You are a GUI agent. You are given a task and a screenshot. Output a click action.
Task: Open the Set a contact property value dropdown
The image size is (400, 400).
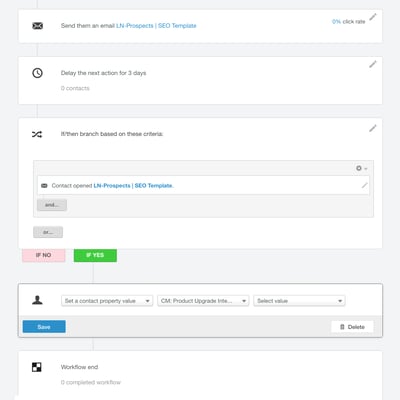107,301
